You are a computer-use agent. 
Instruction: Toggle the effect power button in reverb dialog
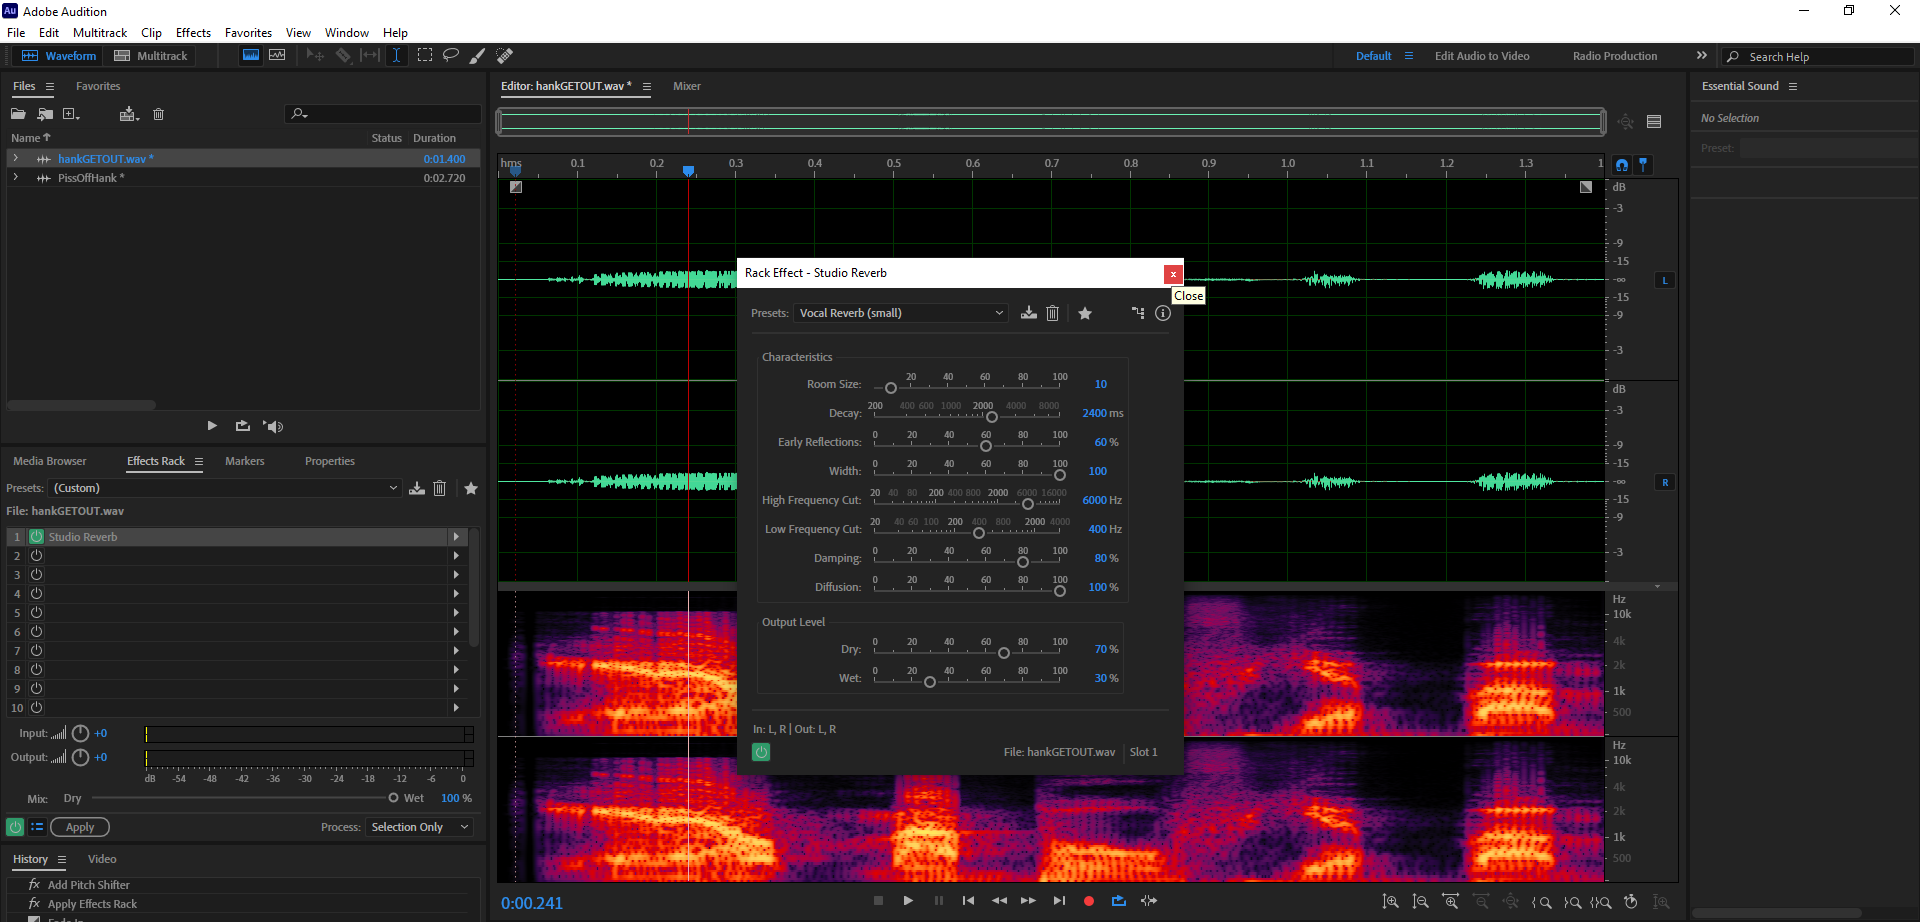tap(761, 752)
